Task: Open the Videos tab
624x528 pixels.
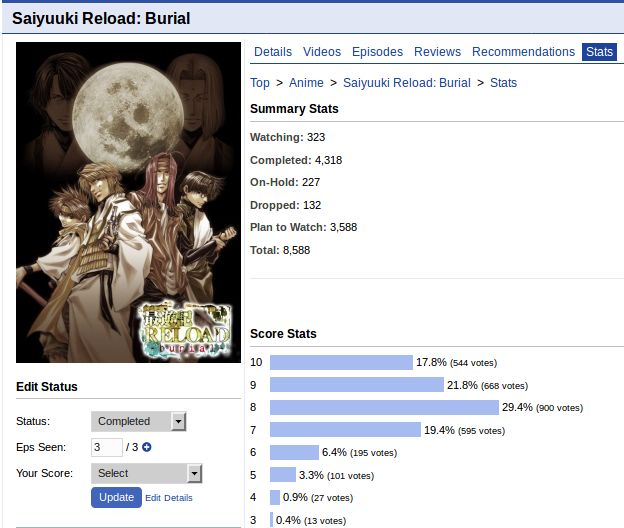Action: click(322, 52)
